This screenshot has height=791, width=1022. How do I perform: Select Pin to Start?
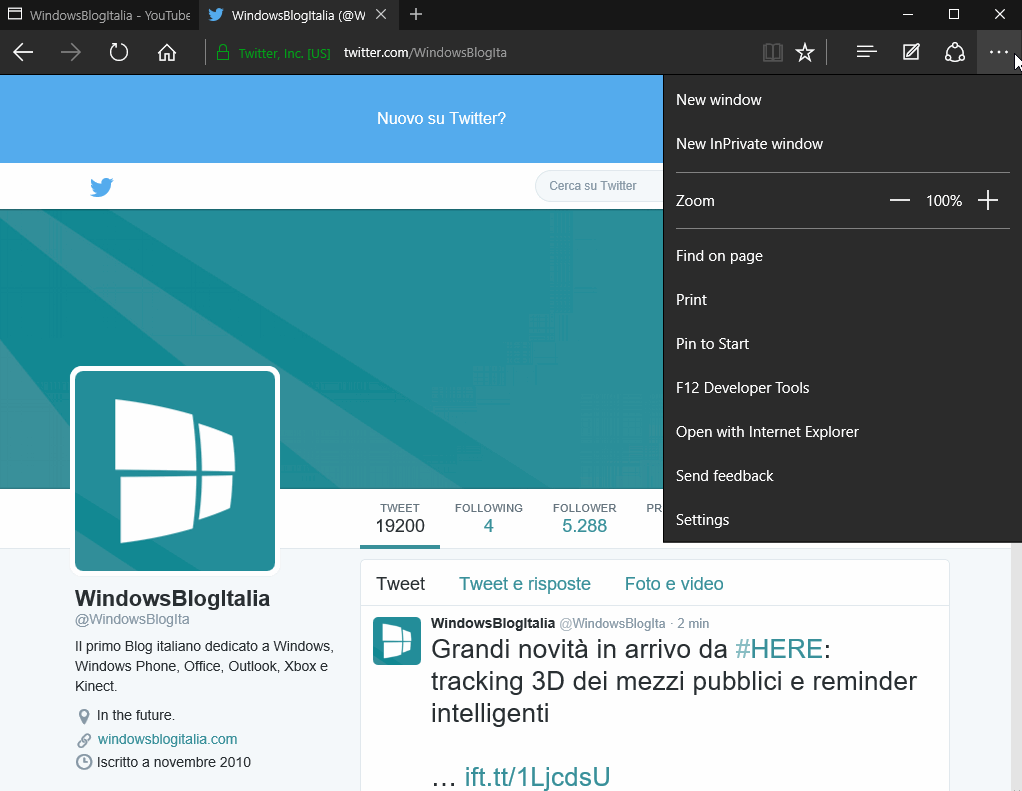(x=842, y=343)
